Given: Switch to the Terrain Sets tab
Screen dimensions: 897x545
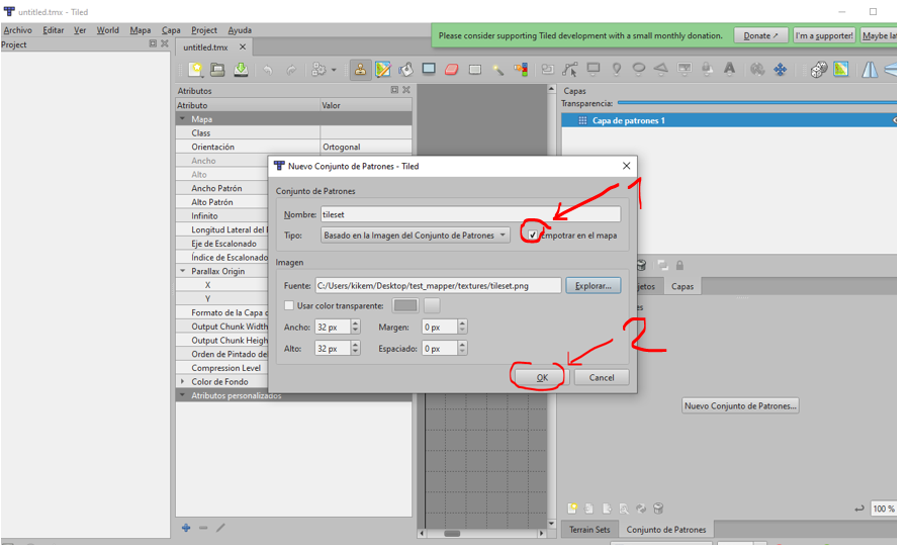Looking at the screenshot, I should [589, 529].
